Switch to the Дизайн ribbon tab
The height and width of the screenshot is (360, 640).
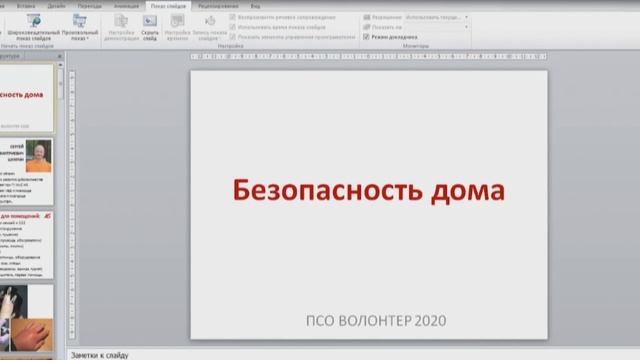pos(56,6)
